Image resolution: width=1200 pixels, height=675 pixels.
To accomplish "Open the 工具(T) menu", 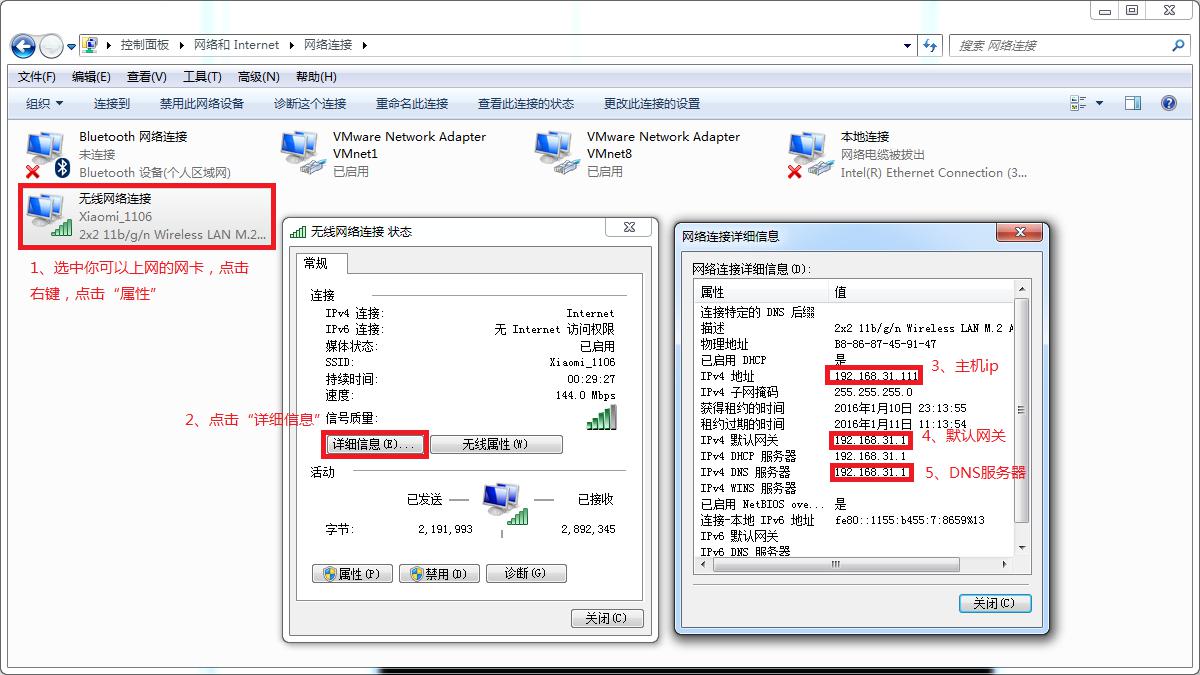I will pyautogui.click(x=202, y=77).
